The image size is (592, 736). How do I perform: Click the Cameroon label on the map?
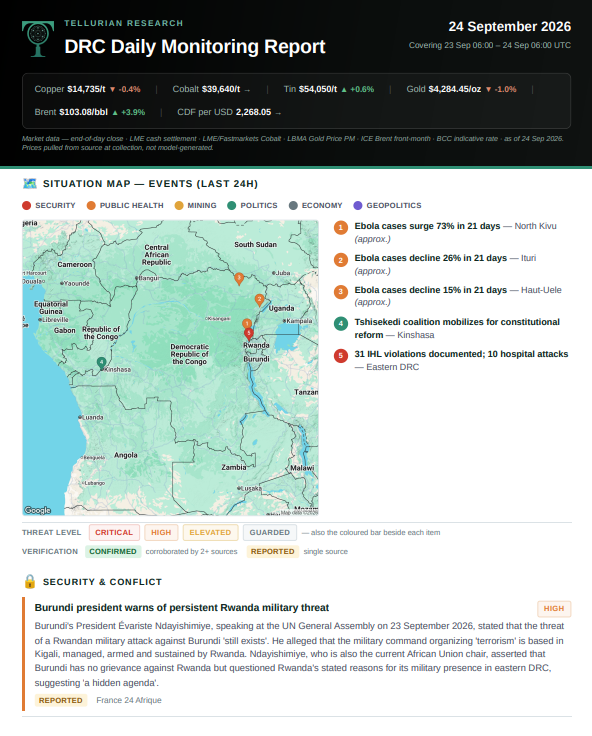coord(75,264)
